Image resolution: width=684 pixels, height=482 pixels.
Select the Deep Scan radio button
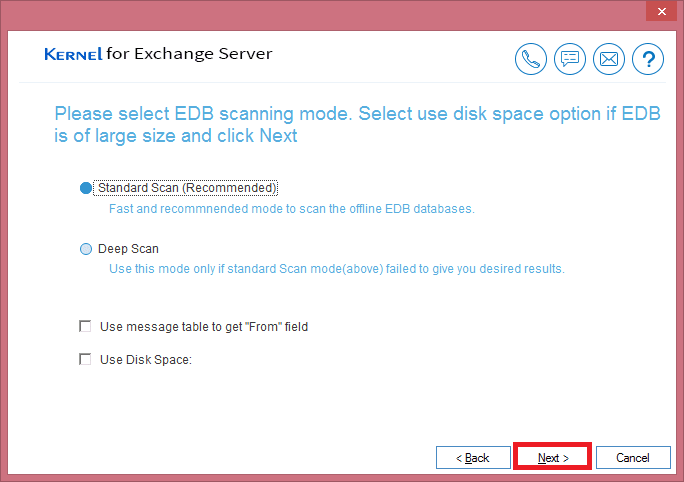[x=86, y=249]
